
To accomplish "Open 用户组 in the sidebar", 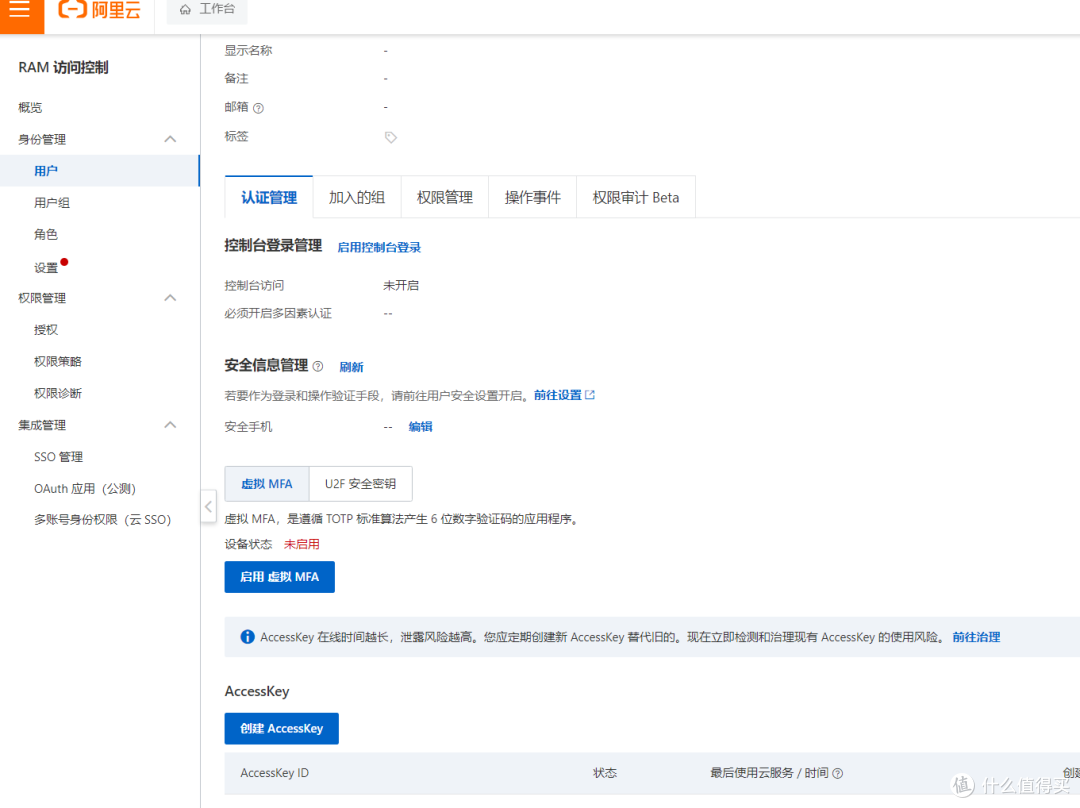I will [x=52, y=203].
